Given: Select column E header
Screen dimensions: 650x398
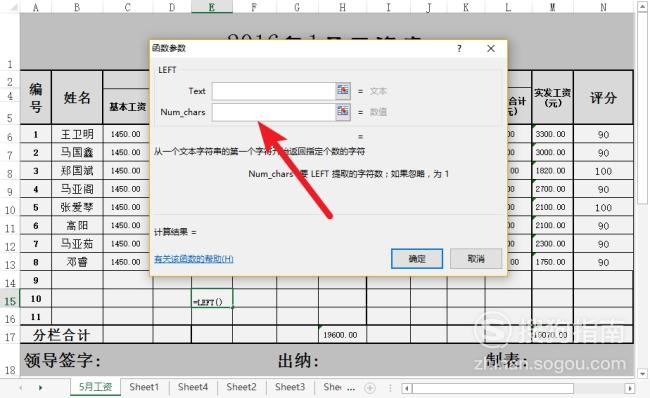Looking at the screenshot, I should pyautogui.click(x=212, y=7).
